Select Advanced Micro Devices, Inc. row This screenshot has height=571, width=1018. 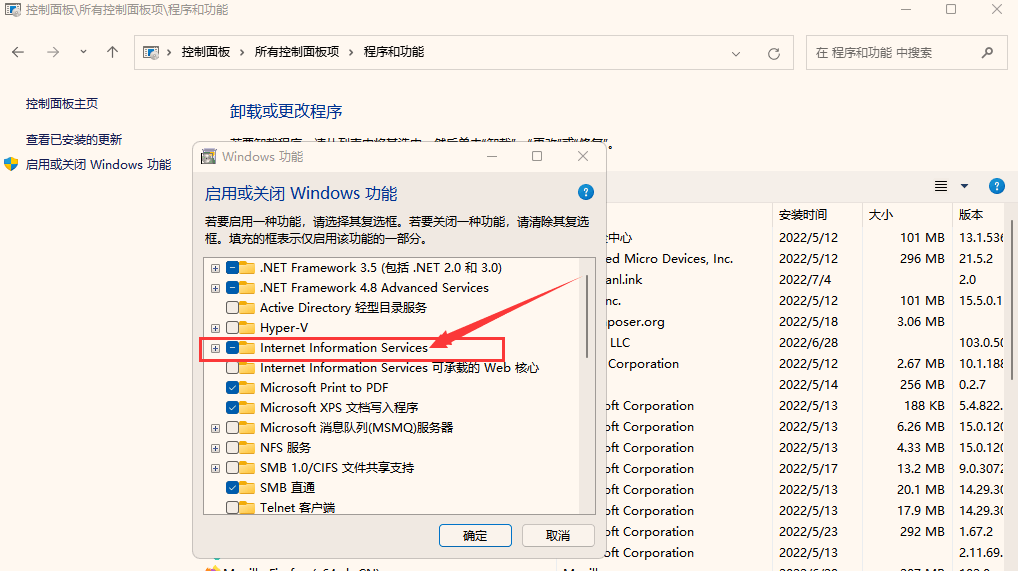(805, 259)
